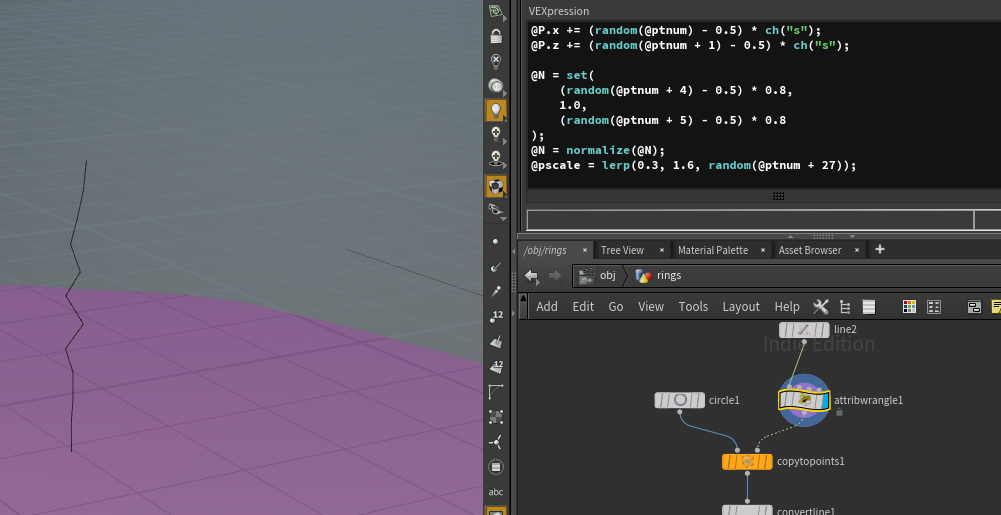
Task: Close the Material Palette tab
Action: (763, 250)
